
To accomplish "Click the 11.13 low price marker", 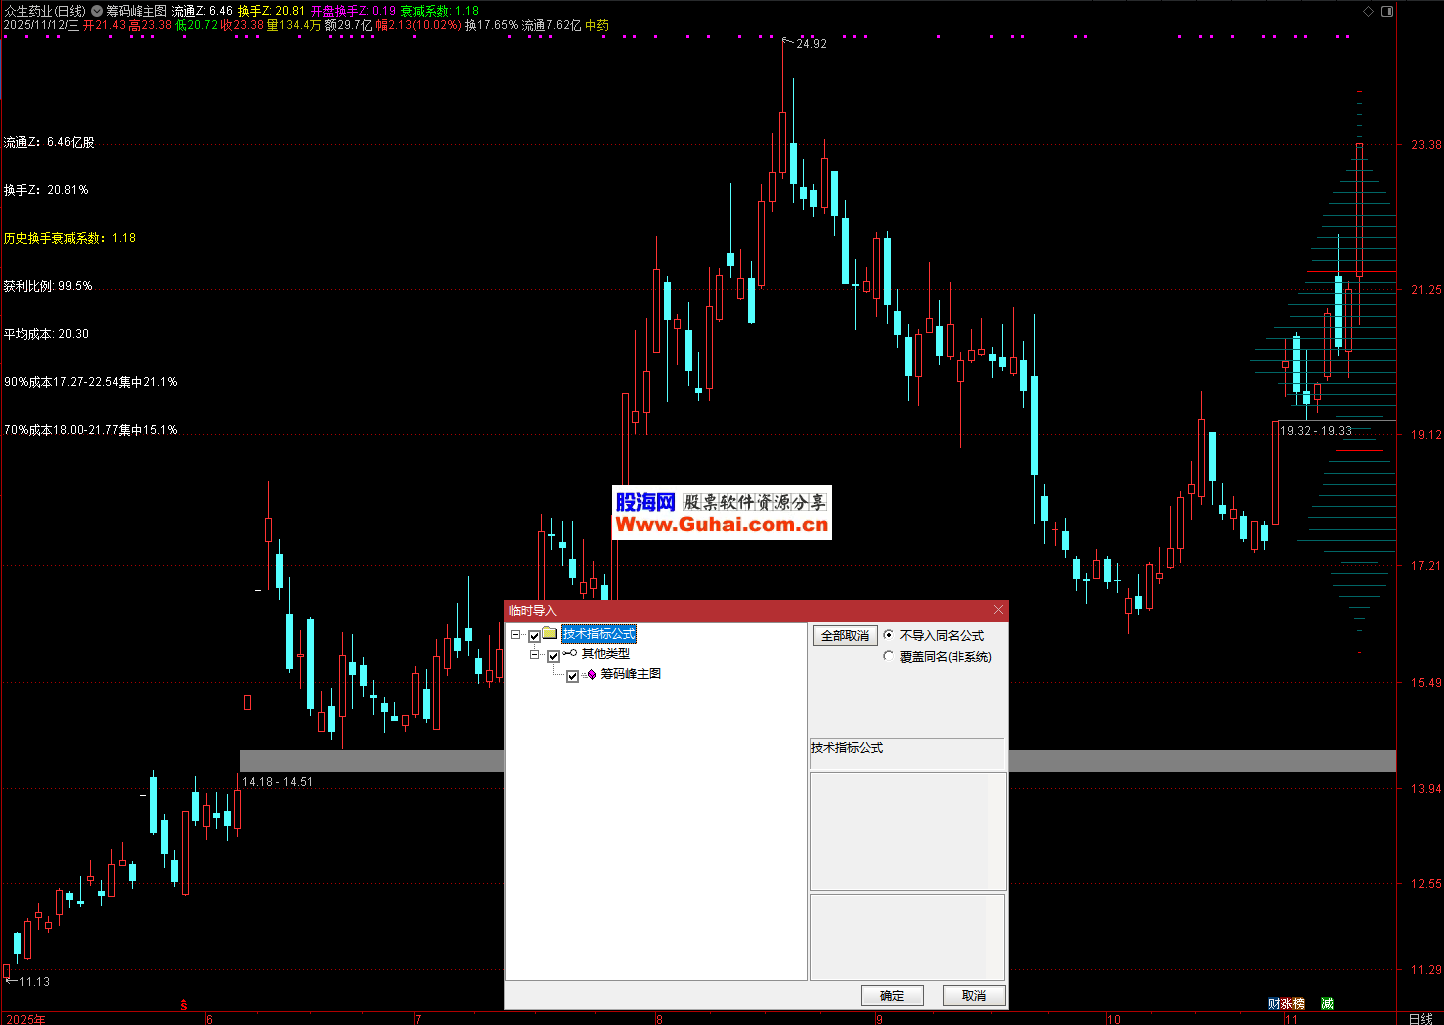I will click(34, 982).
